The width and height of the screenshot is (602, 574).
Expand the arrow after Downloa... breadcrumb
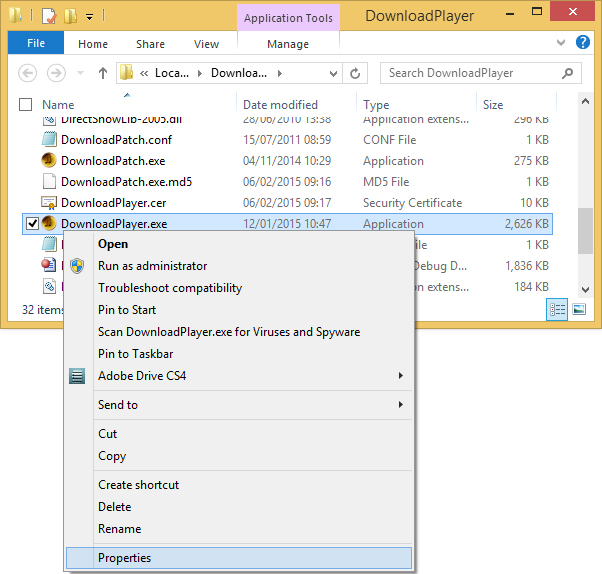[x=280, y=73]
